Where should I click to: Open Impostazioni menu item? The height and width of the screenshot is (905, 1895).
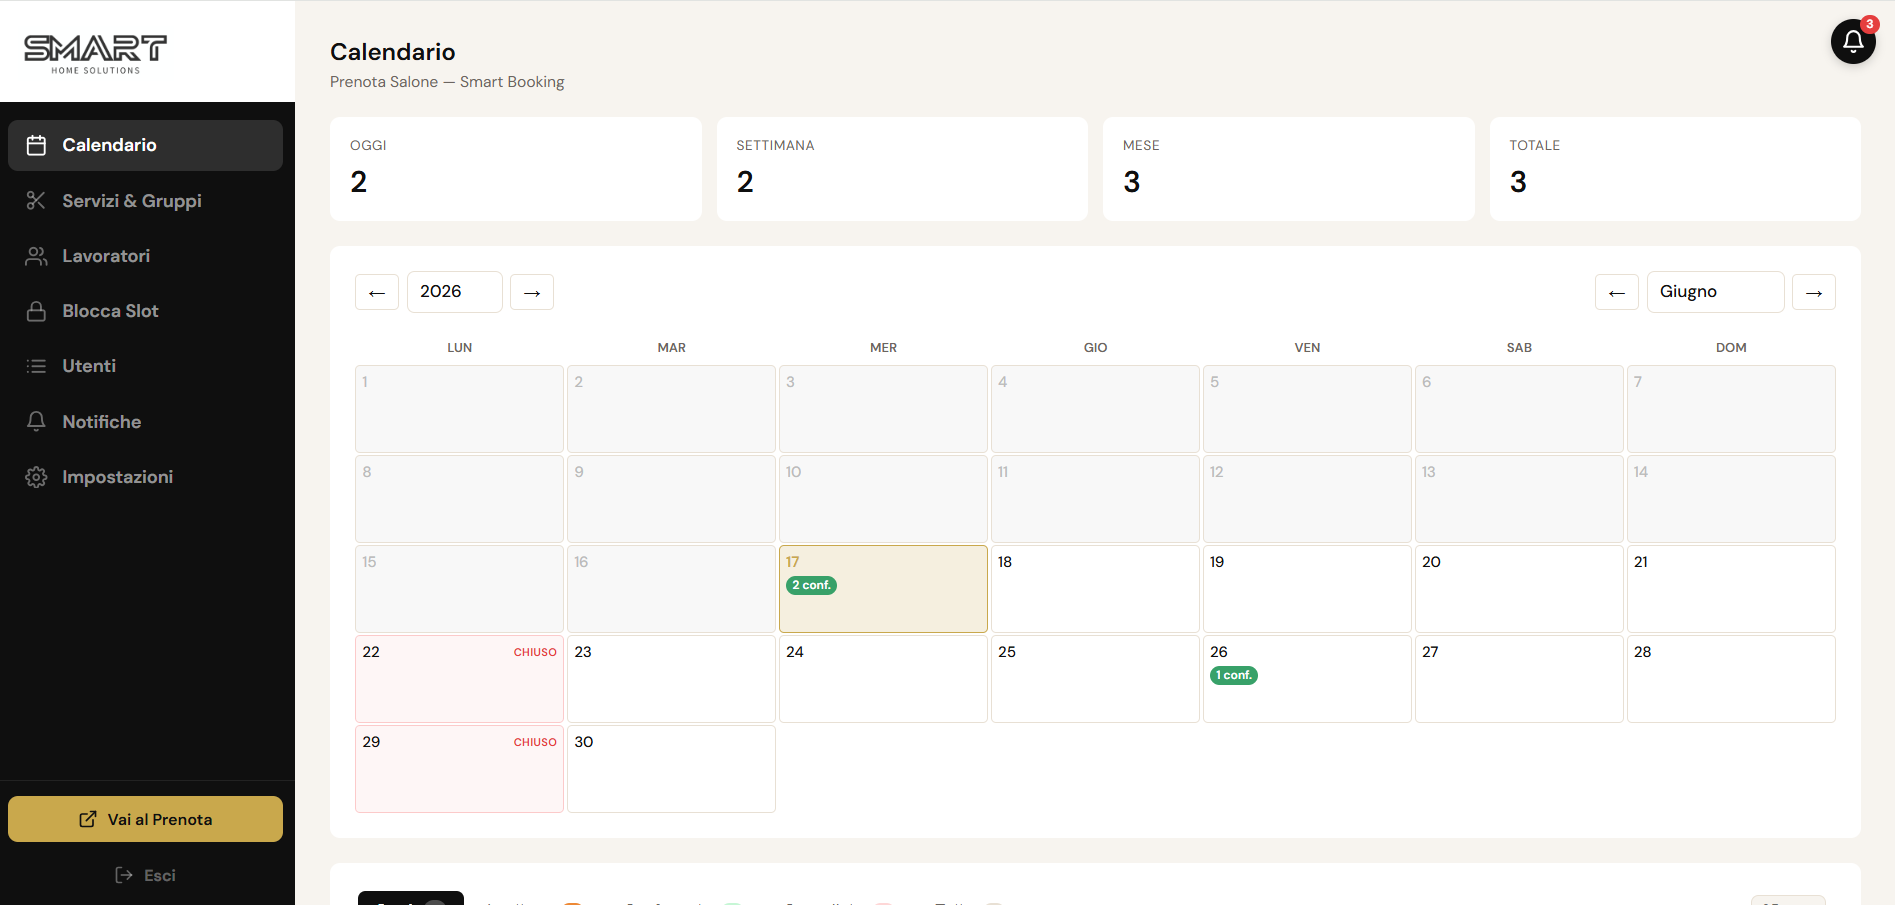(x=145, y=477)
